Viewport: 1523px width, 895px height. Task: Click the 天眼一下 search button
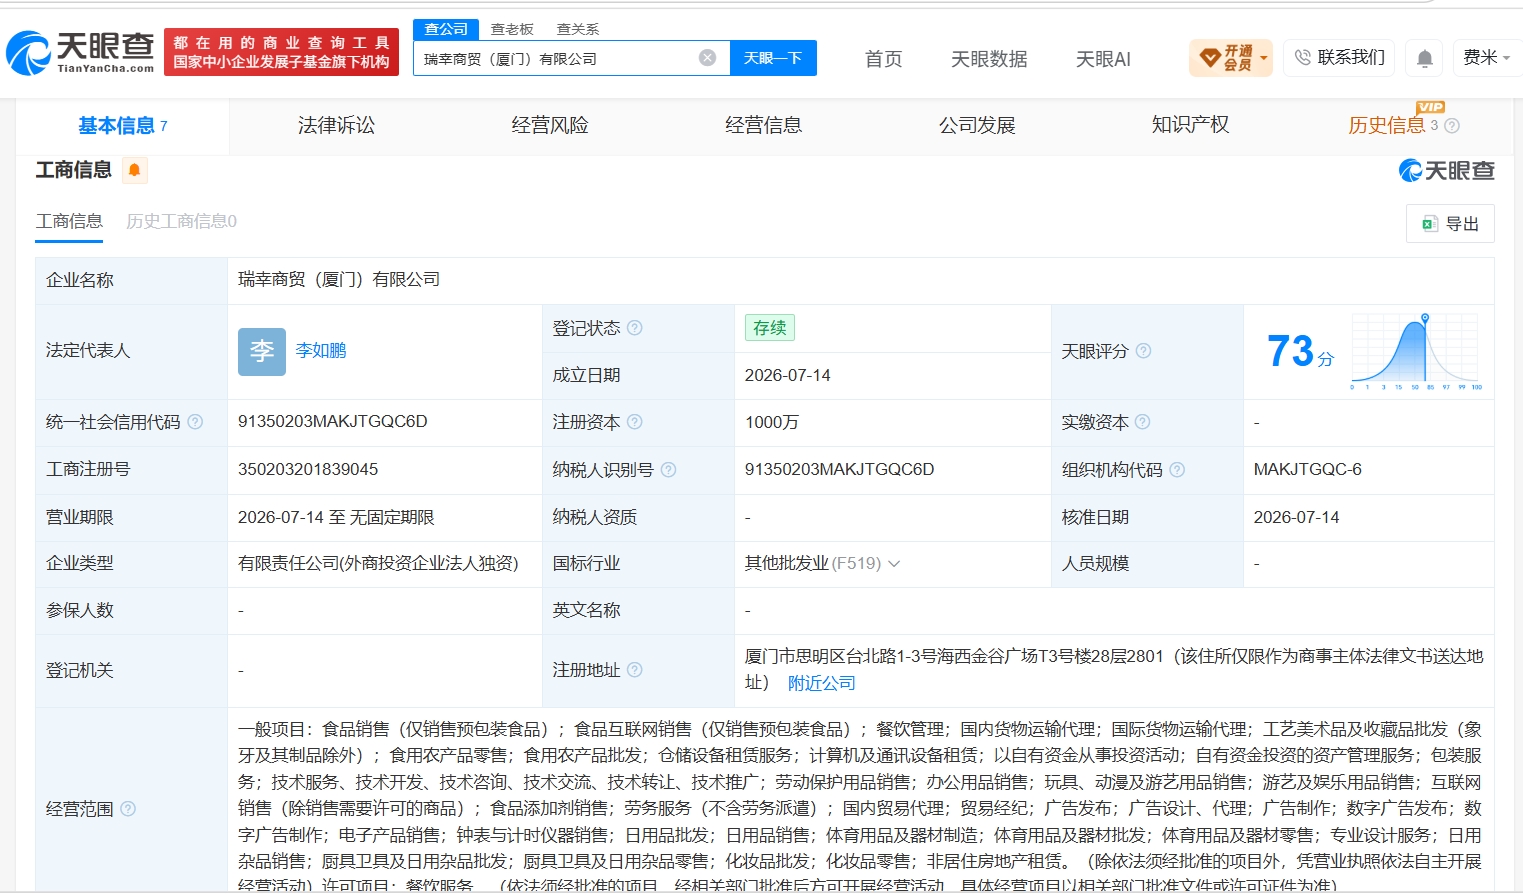[x=773, y=58]
